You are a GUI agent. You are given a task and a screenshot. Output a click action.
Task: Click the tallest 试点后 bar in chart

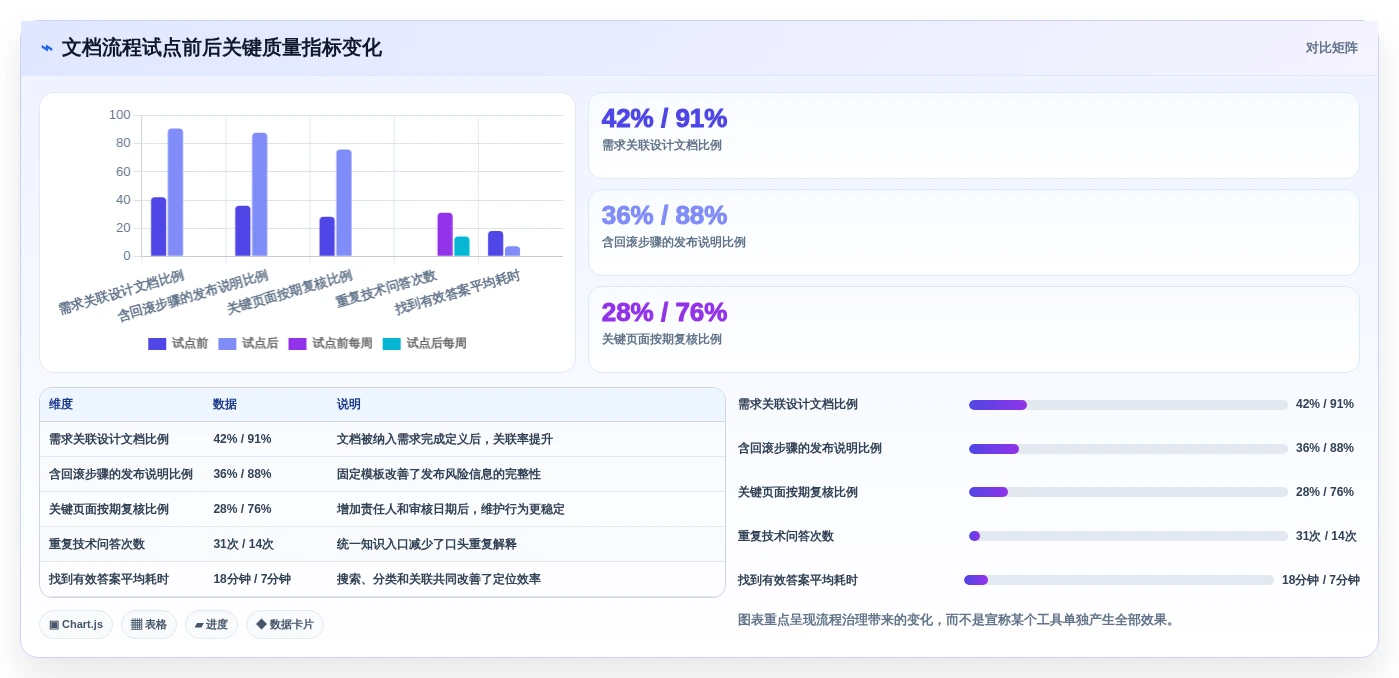point(175,192)
